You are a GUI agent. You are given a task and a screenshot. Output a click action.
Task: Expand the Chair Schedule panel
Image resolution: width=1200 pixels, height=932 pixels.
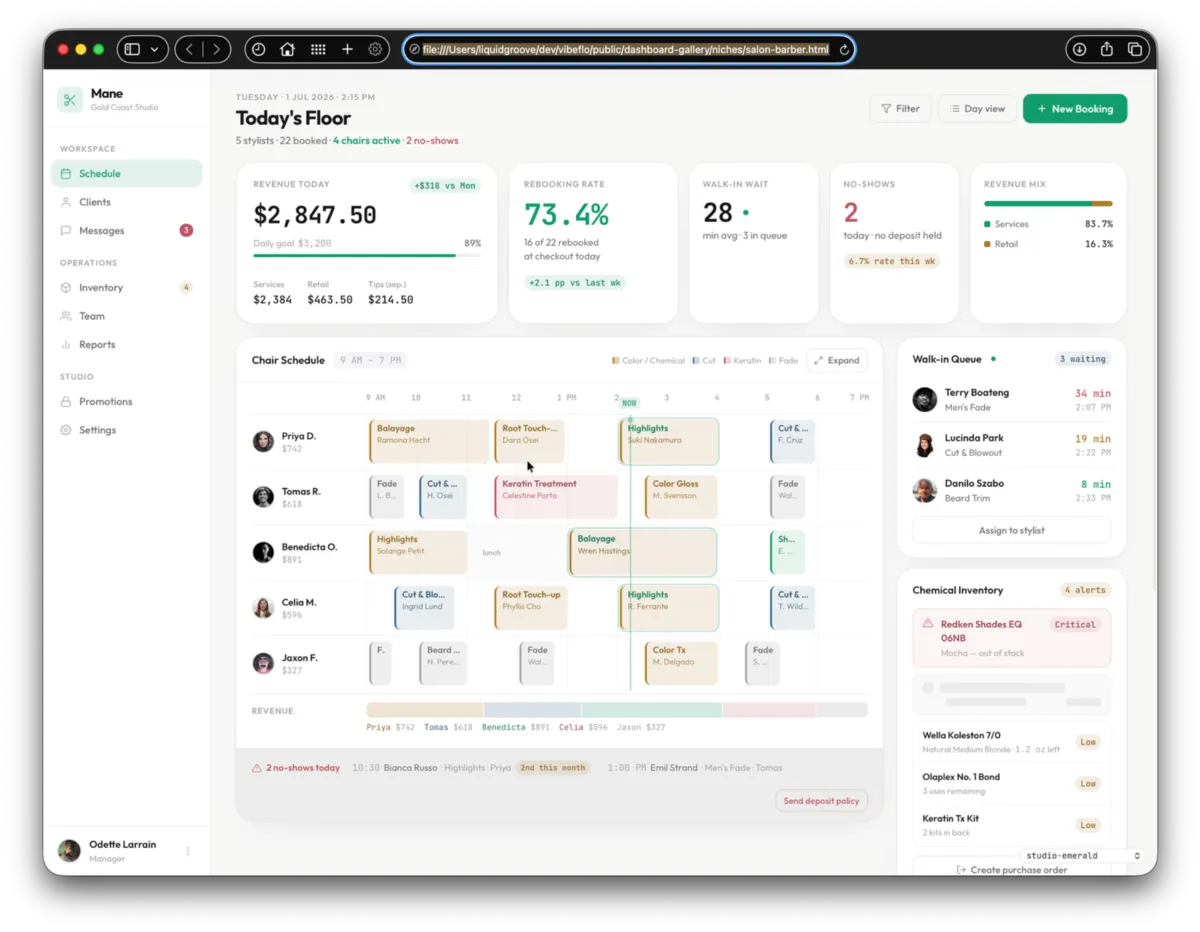click(x=837, y=360)
